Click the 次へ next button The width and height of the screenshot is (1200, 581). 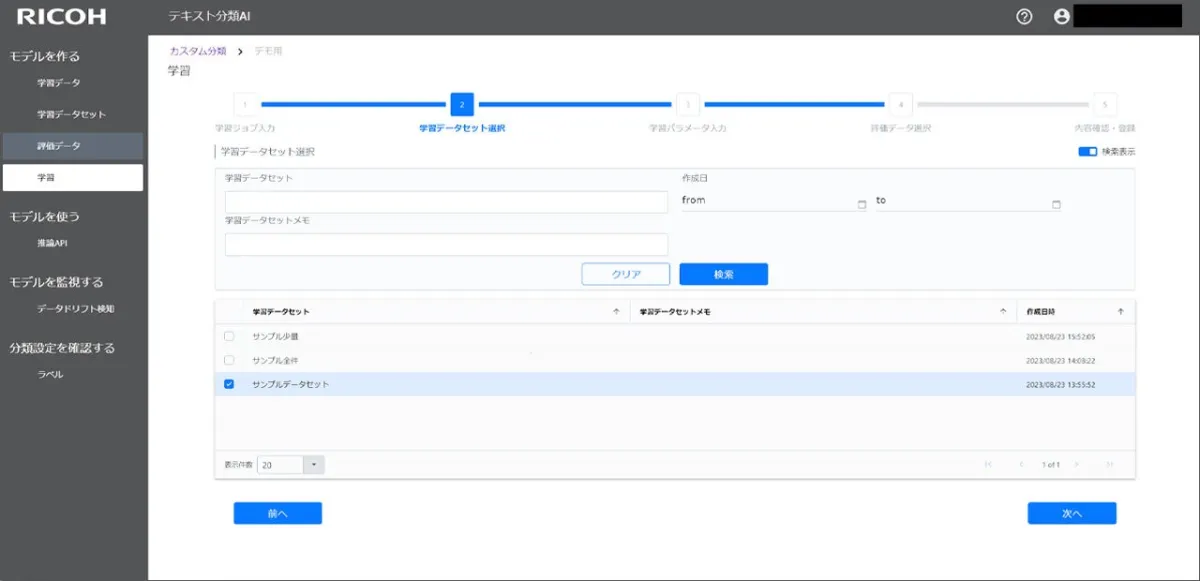(x=1071, y=513)
